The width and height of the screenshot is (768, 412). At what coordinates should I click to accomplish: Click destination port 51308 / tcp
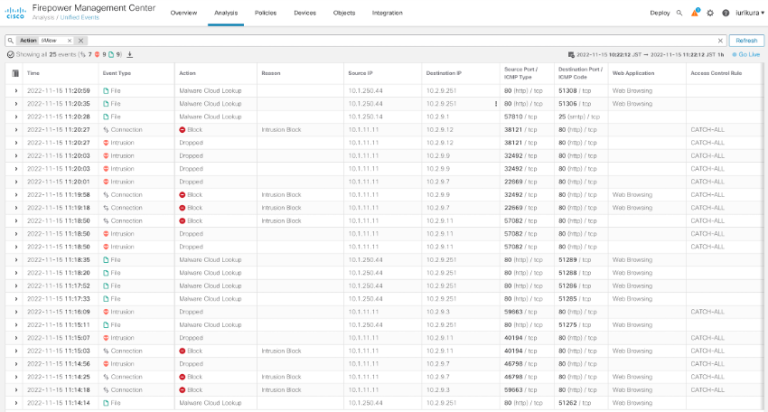[575, 91]
